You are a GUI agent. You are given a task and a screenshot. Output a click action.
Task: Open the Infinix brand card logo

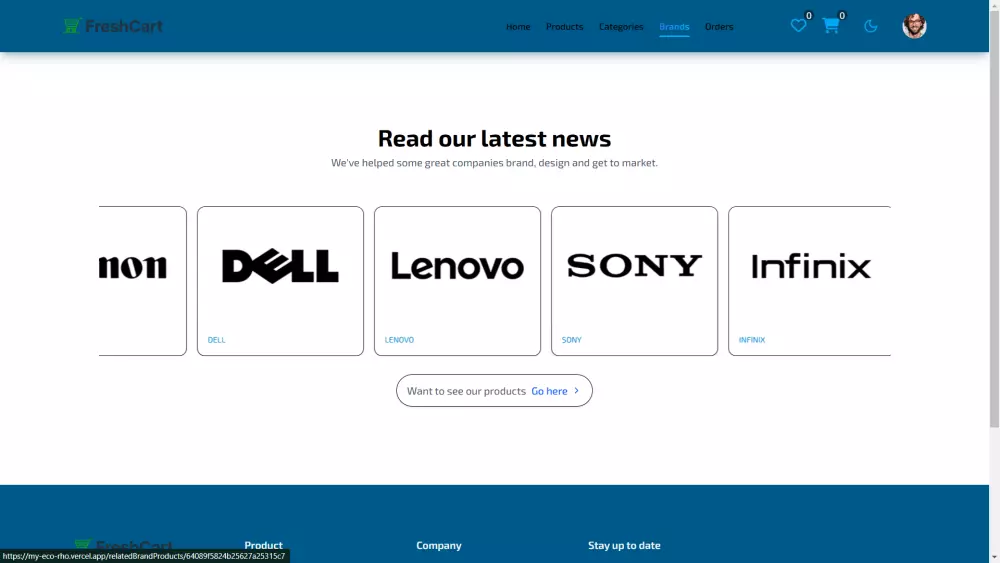click(811, 266)
